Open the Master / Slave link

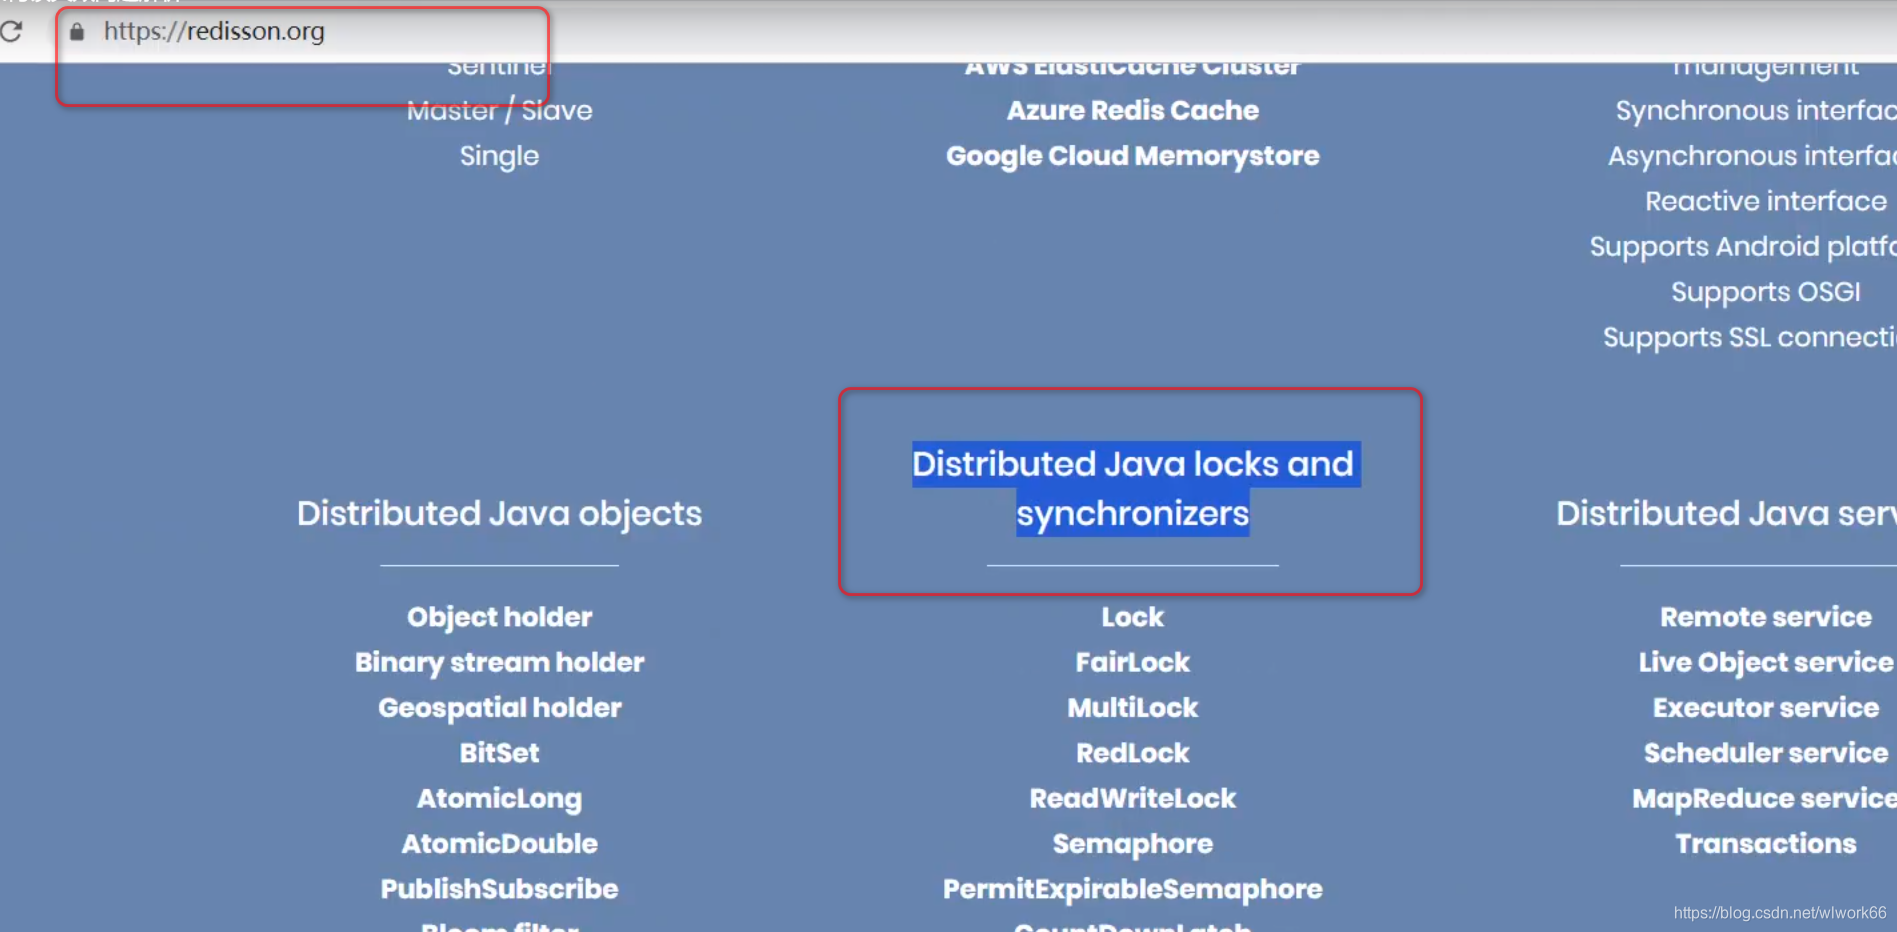(x=499, y=110)
